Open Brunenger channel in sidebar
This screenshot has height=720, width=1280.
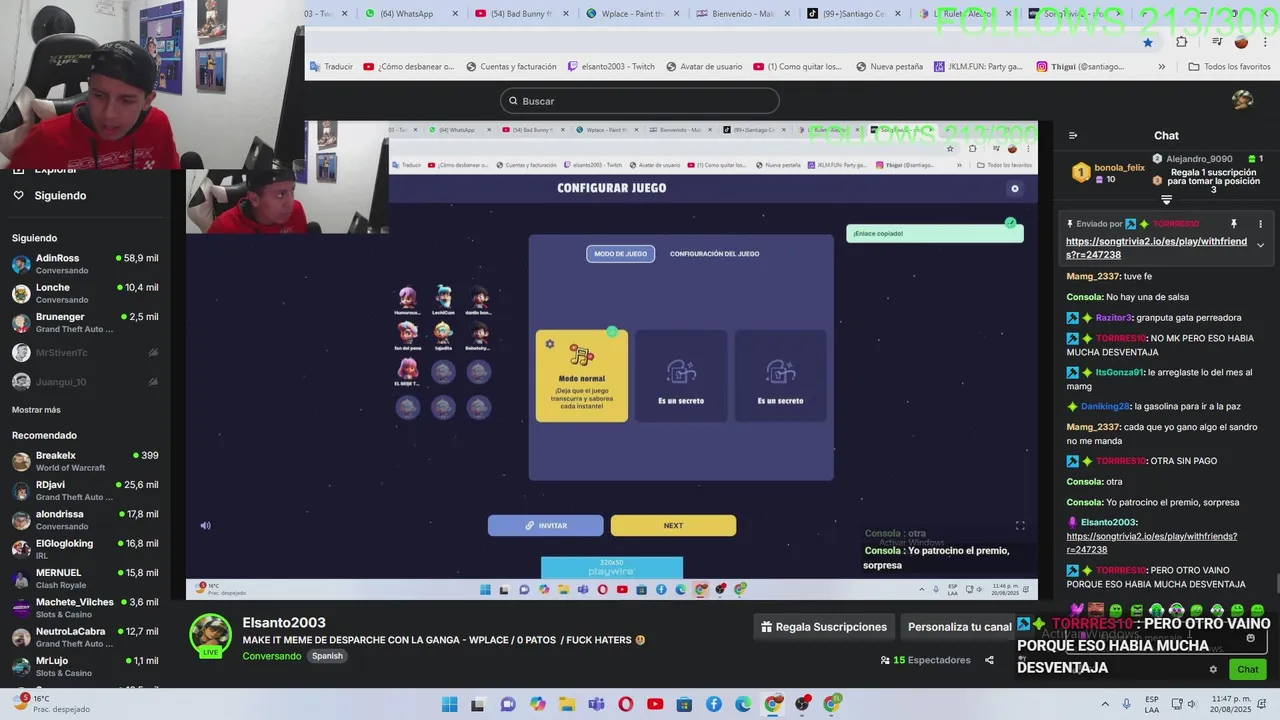point(85,323)
